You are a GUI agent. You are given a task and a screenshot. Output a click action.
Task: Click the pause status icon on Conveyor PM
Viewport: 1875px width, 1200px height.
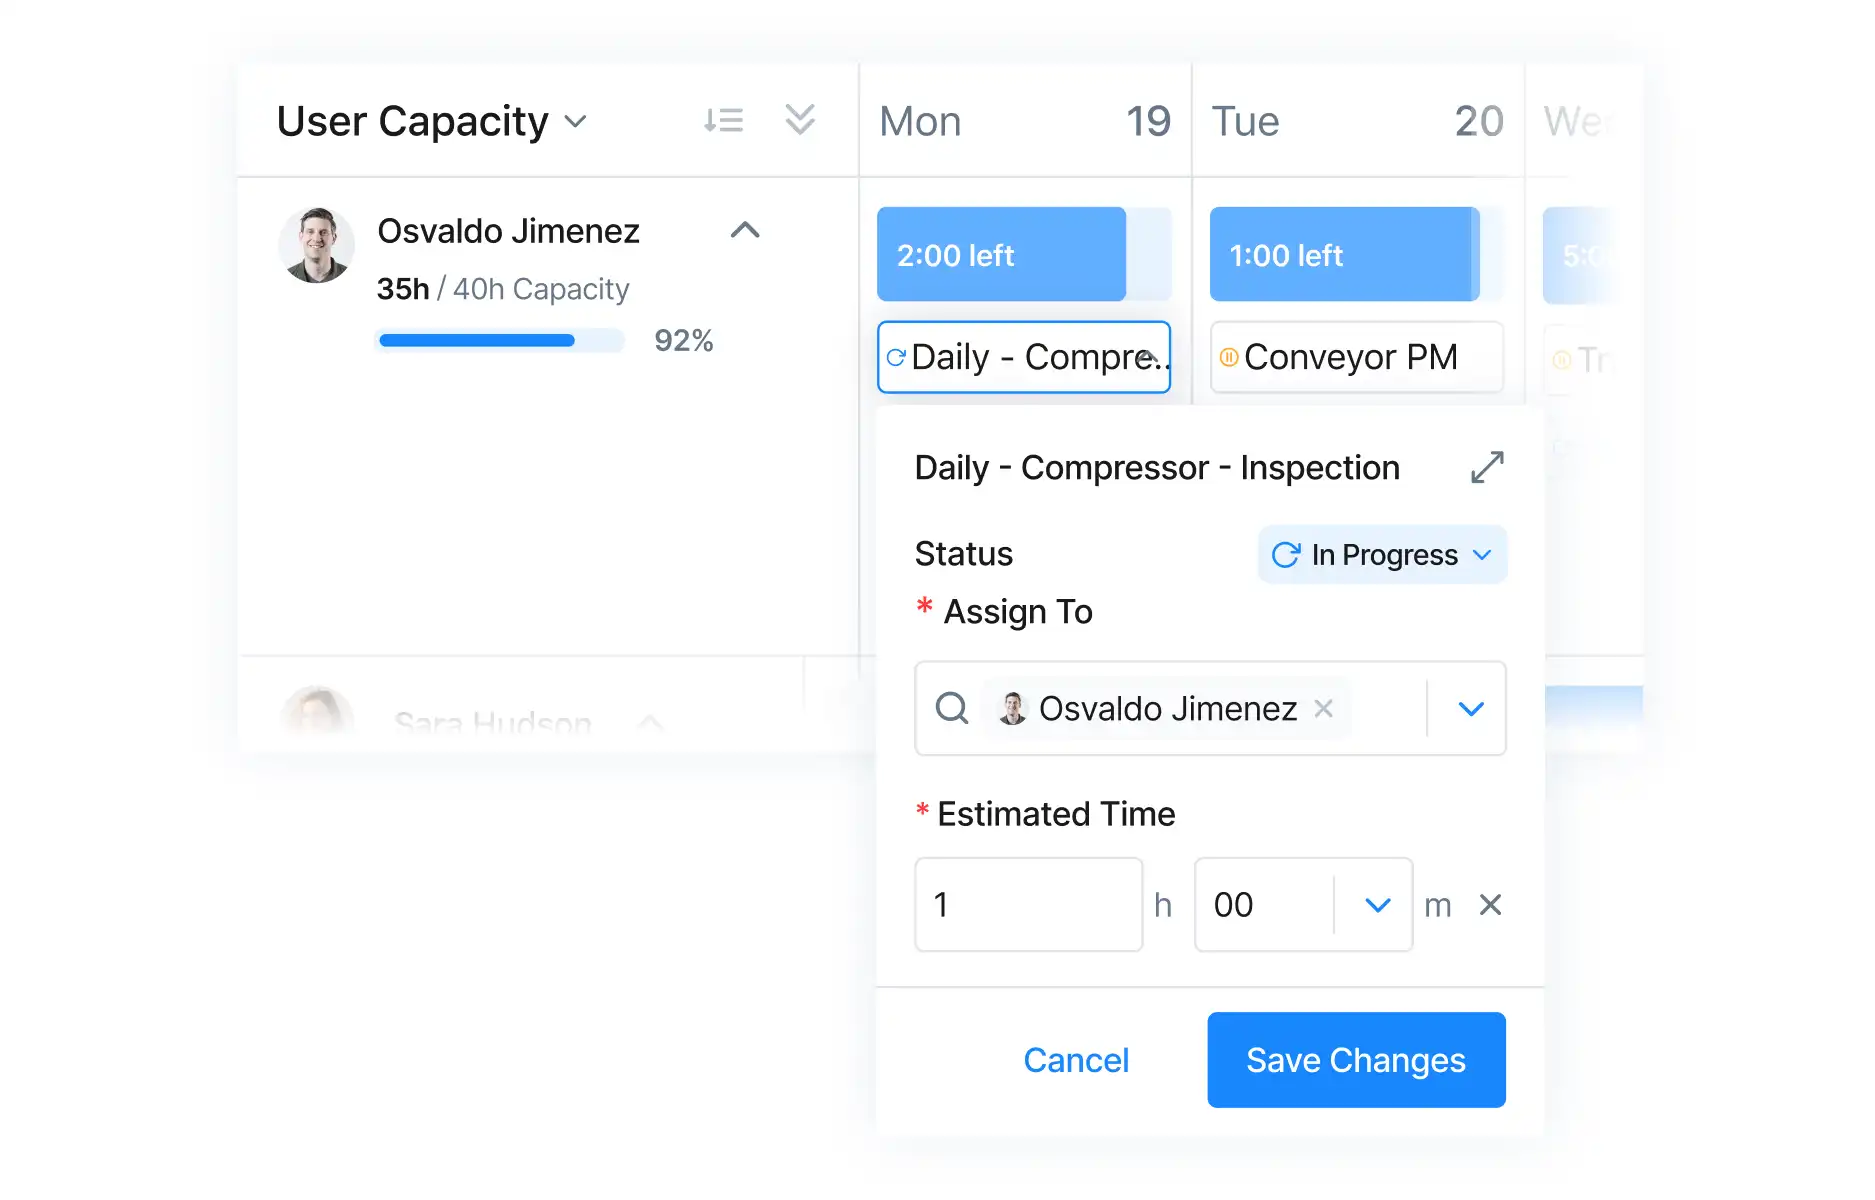(1229, 357)
